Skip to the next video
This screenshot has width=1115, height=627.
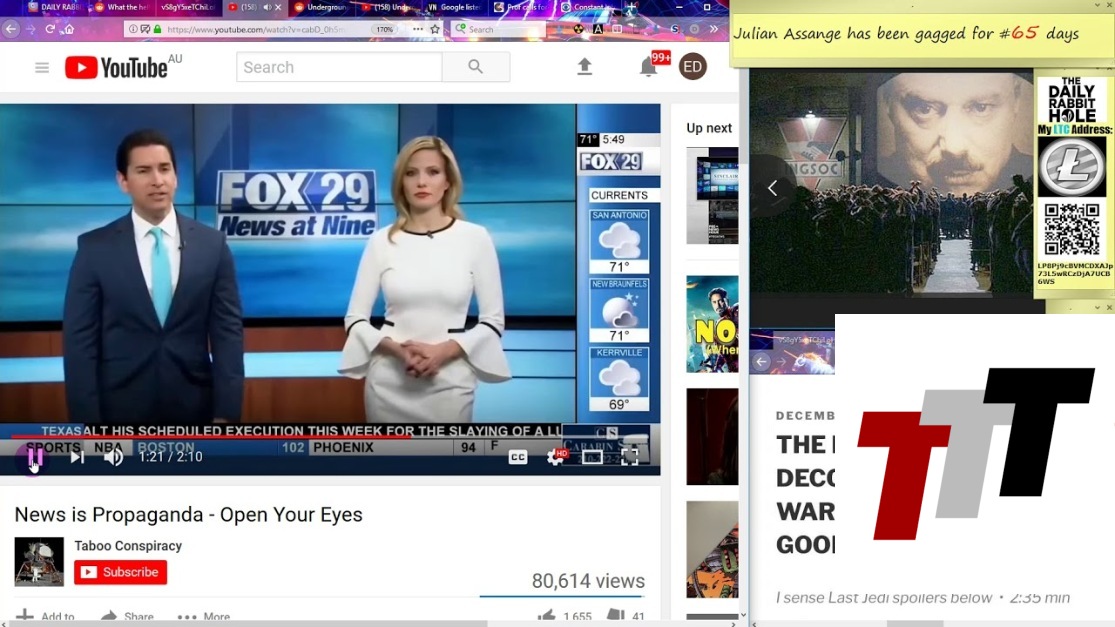click(x=77, y=457)
